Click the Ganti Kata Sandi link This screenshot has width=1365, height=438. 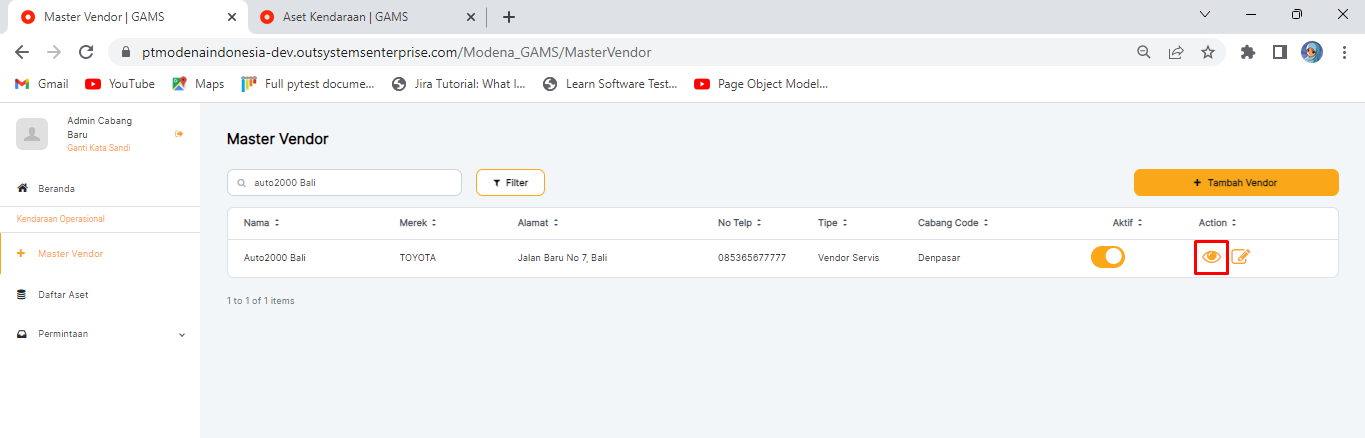(x=98, y=148)
